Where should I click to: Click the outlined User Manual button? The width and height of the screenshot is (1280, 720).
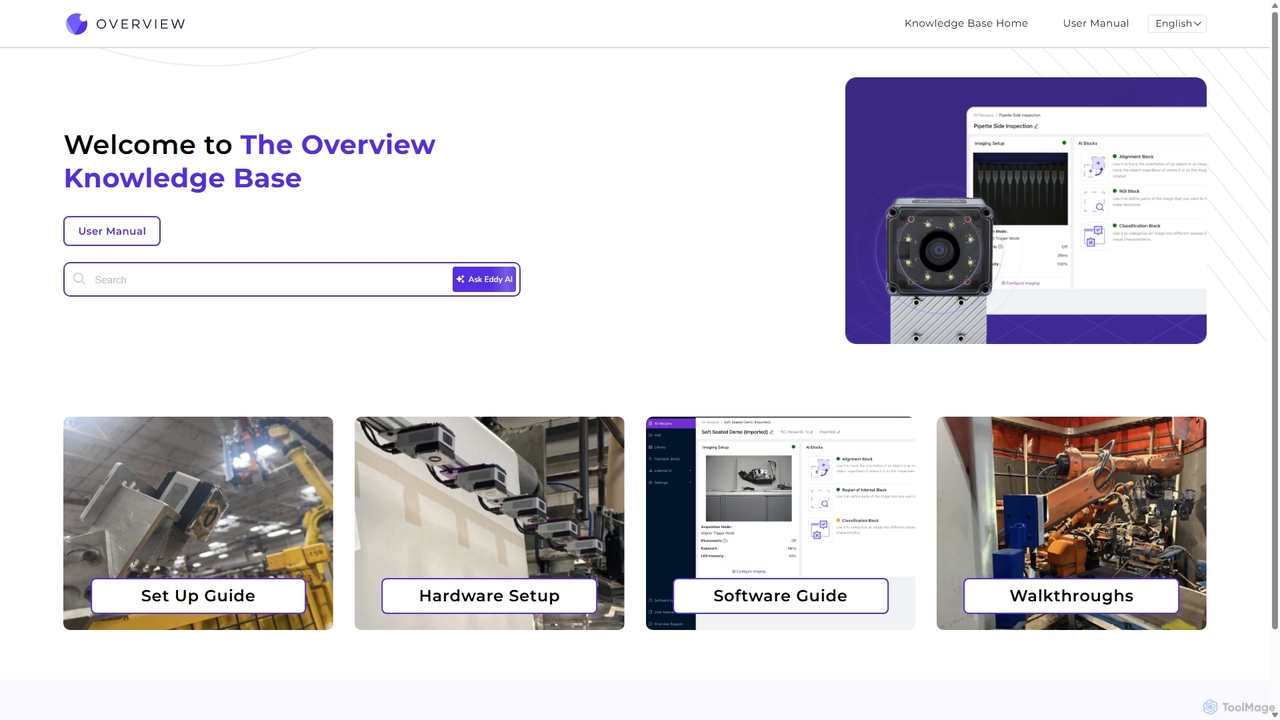point(112,231)
